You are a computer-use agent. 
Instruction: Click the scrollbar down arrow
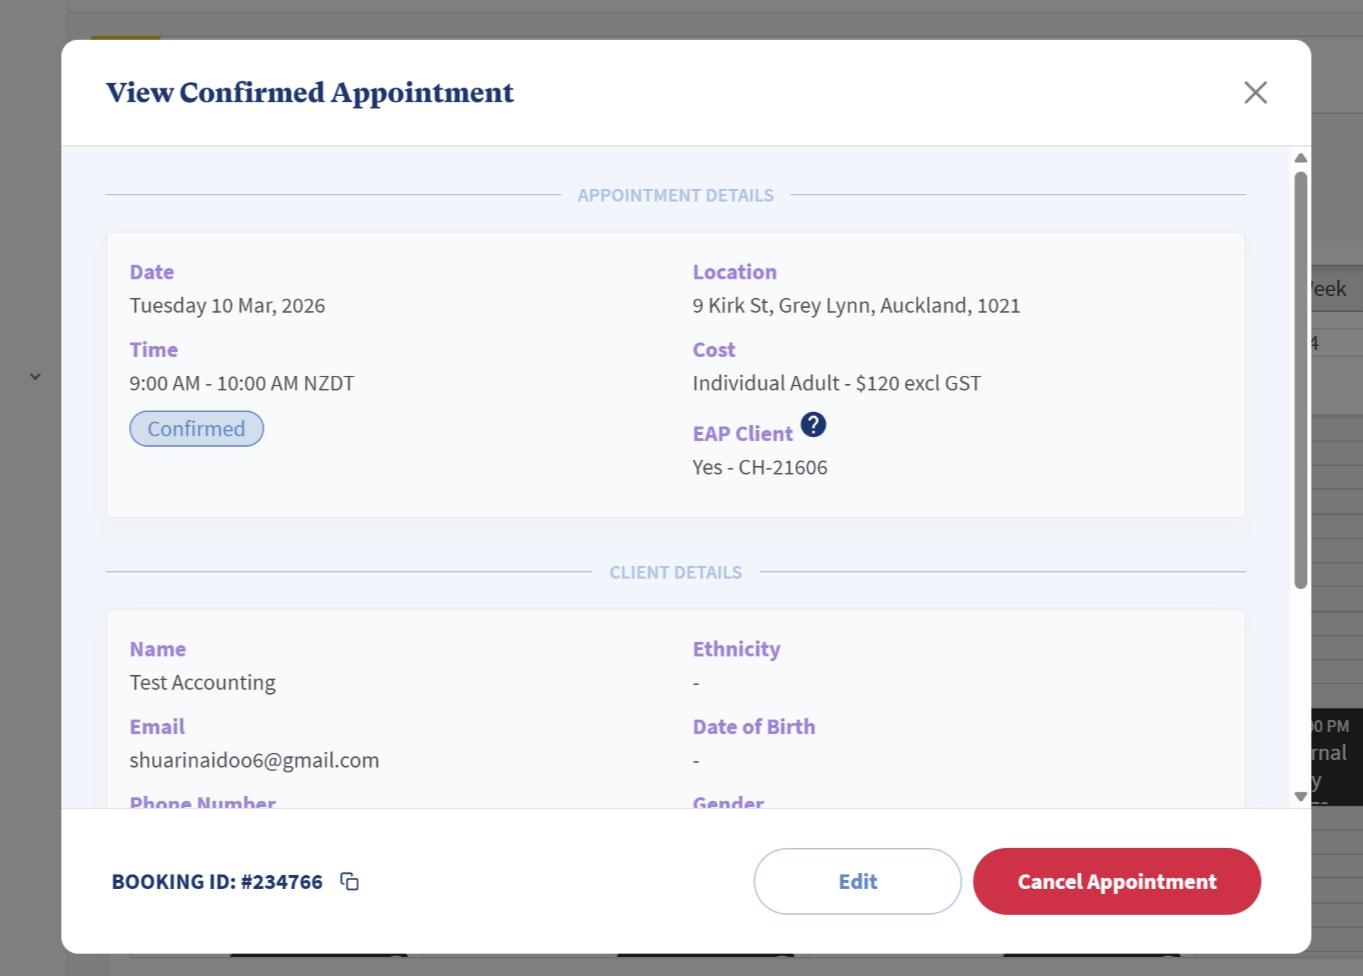coord(1300,797)
